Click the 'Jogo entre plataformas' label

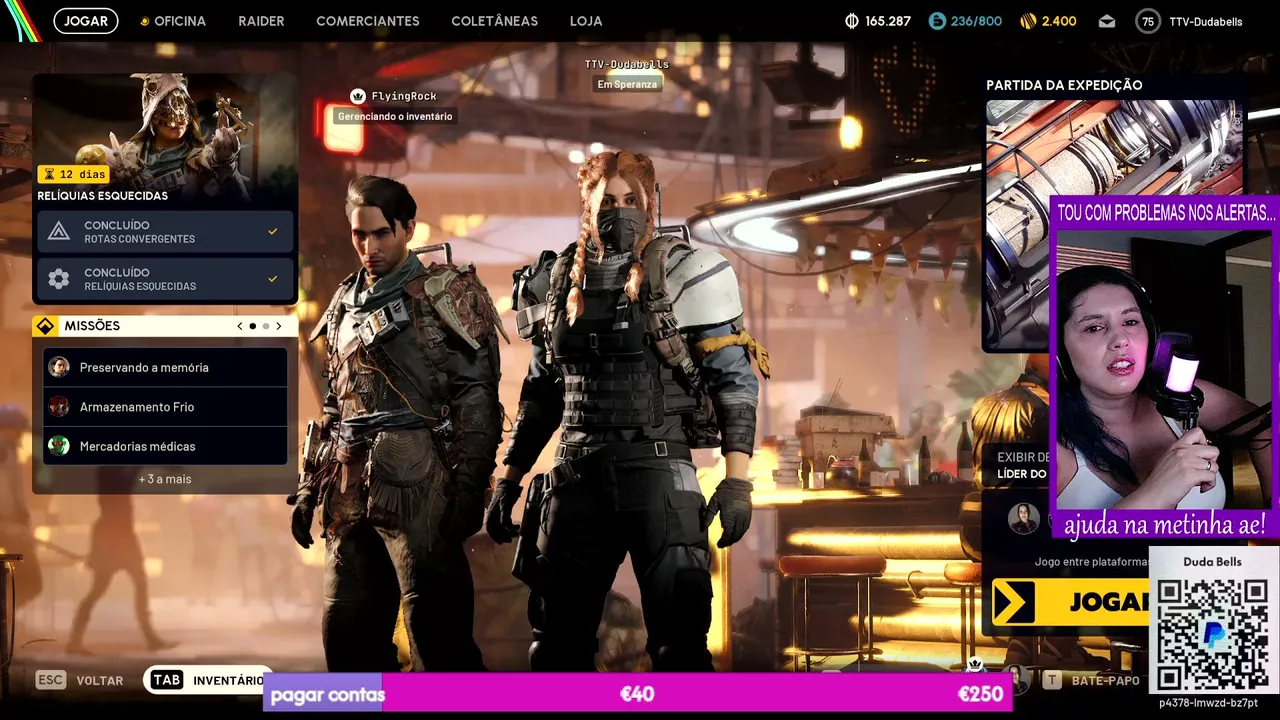point(1091,562)
